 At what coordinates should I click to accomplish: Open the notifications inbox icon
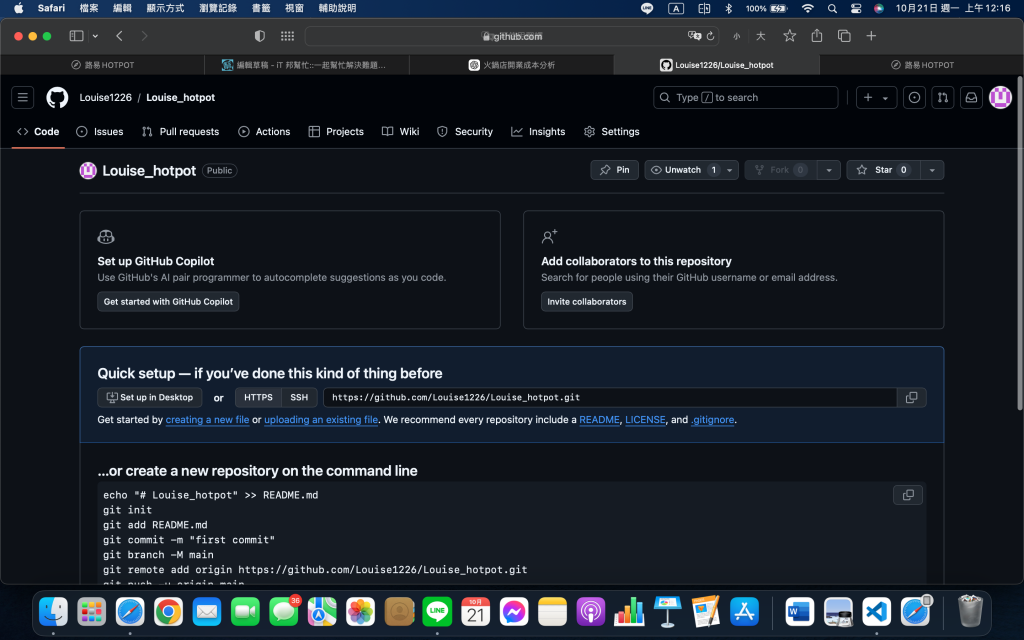(971, 97)
